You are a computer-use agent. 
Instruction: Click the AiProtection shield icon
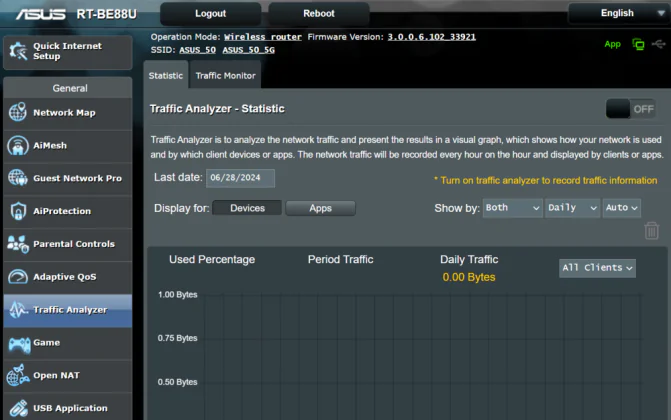click(18, 211)
